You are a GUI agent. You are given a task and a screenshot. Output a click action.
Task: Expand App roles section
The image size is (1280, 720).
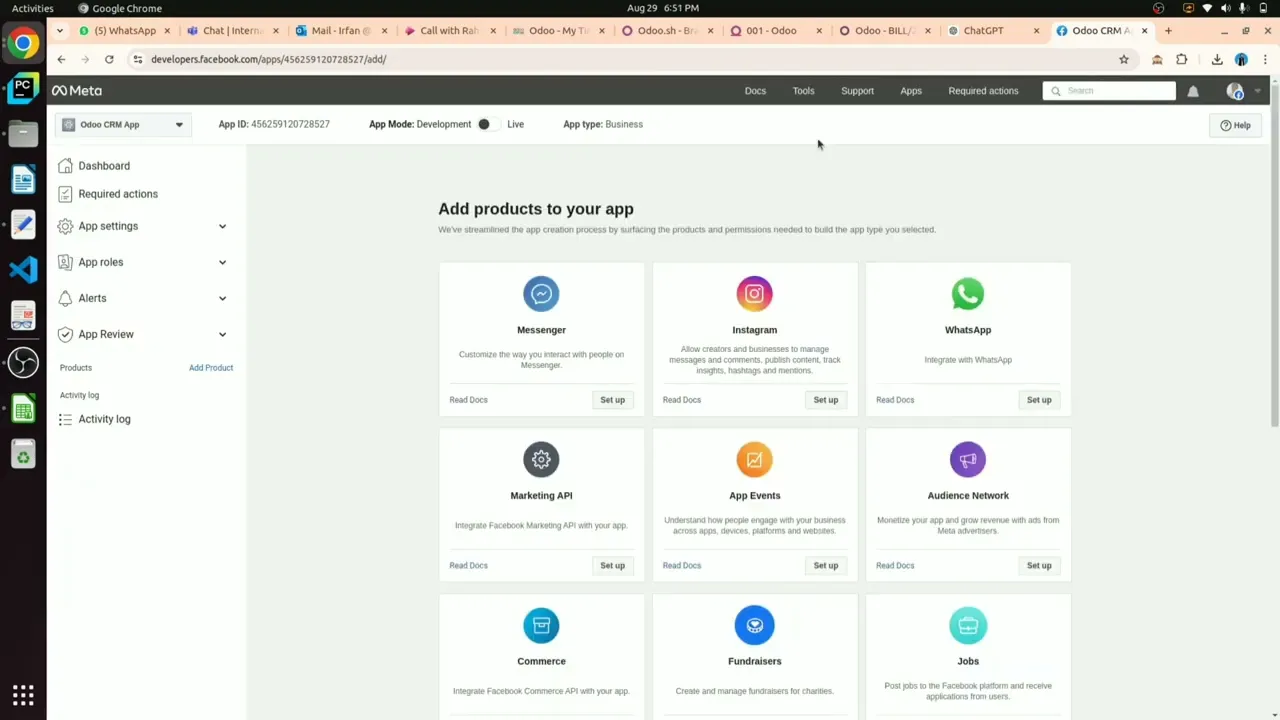point(143,262)
